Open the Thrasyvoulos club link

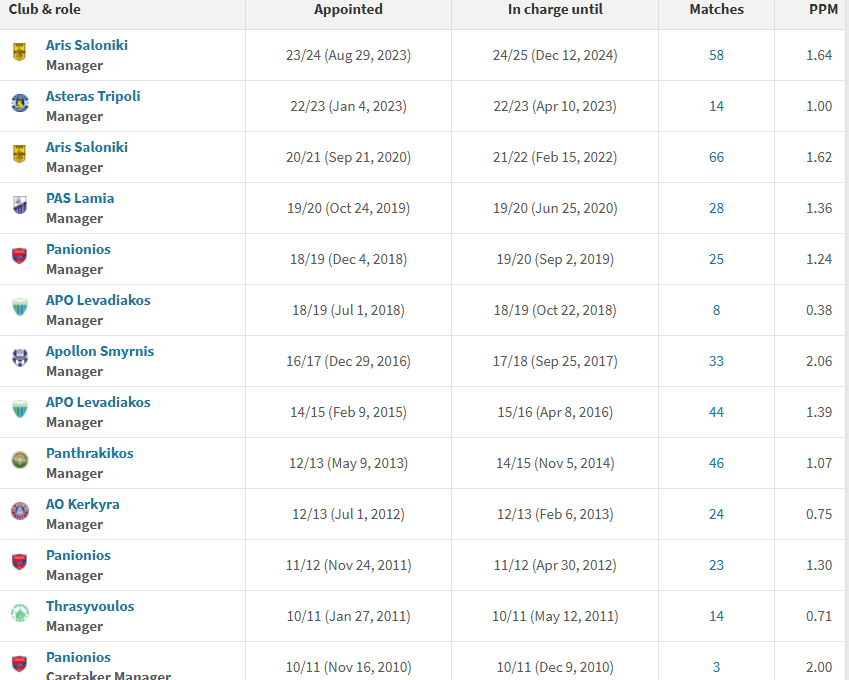(x=90, y=606)
